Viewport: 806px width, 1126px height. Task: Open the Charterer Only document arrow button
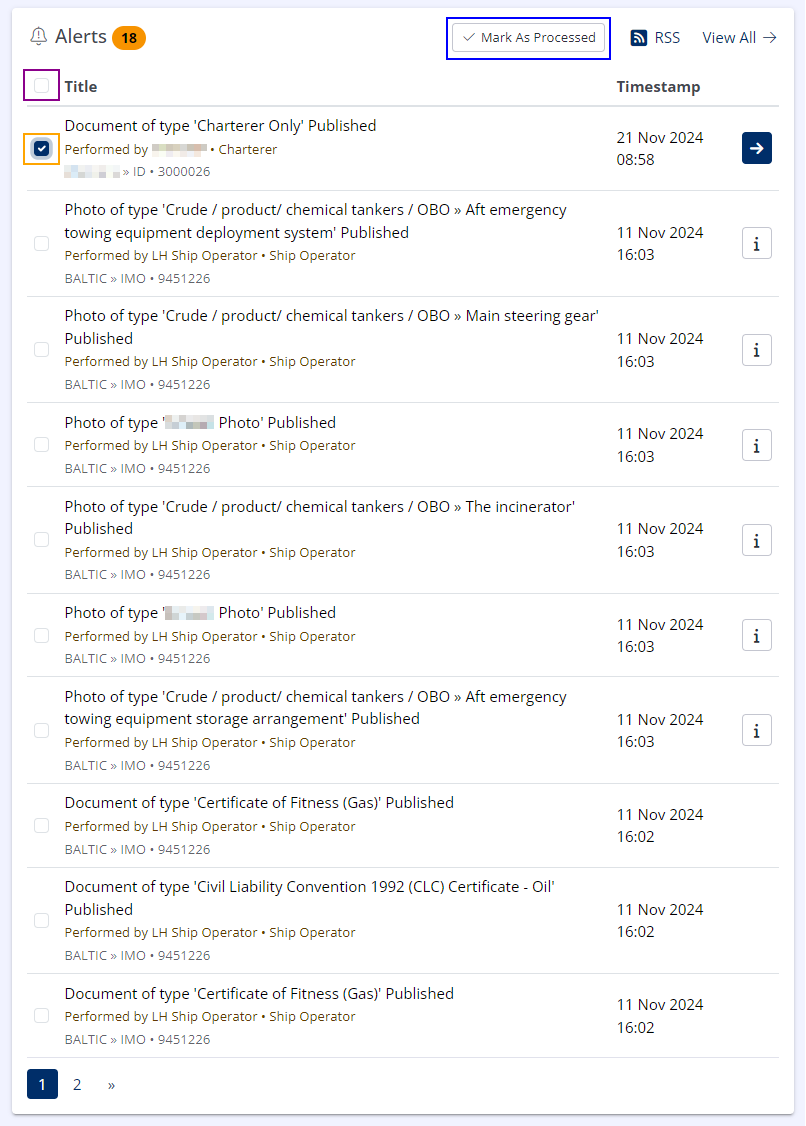(756, 148)
